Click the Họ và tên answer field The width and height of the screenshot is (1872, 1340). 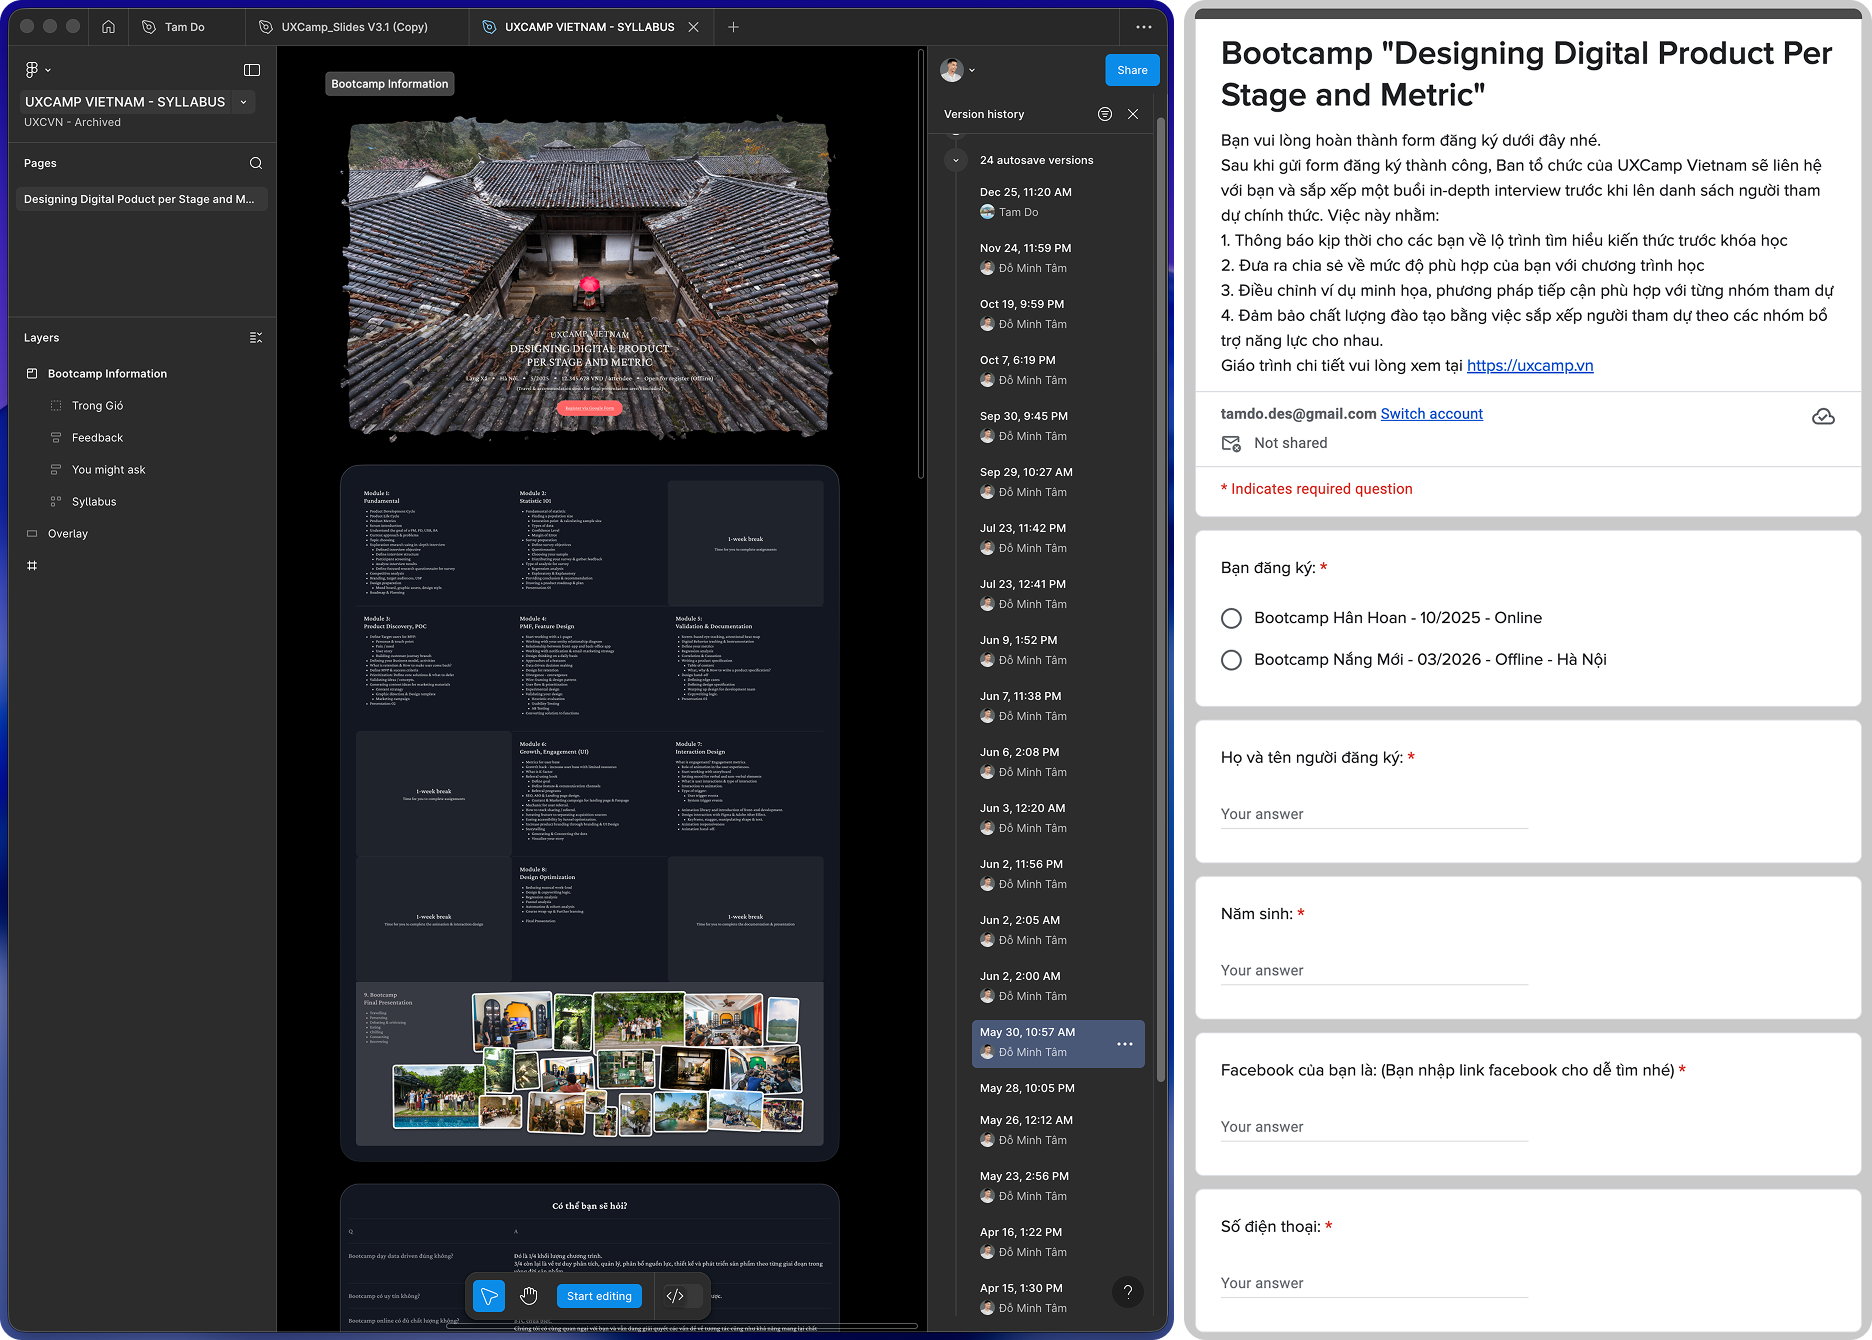pos(1373,814)
